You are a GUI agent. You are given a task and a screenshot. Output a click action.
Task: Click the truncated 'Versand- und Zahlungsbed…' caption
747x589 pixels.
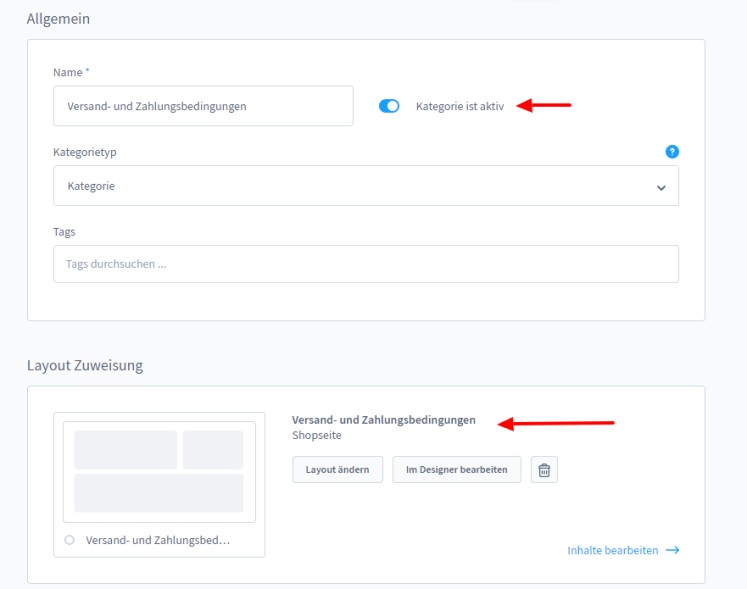(x=158, y=540)
